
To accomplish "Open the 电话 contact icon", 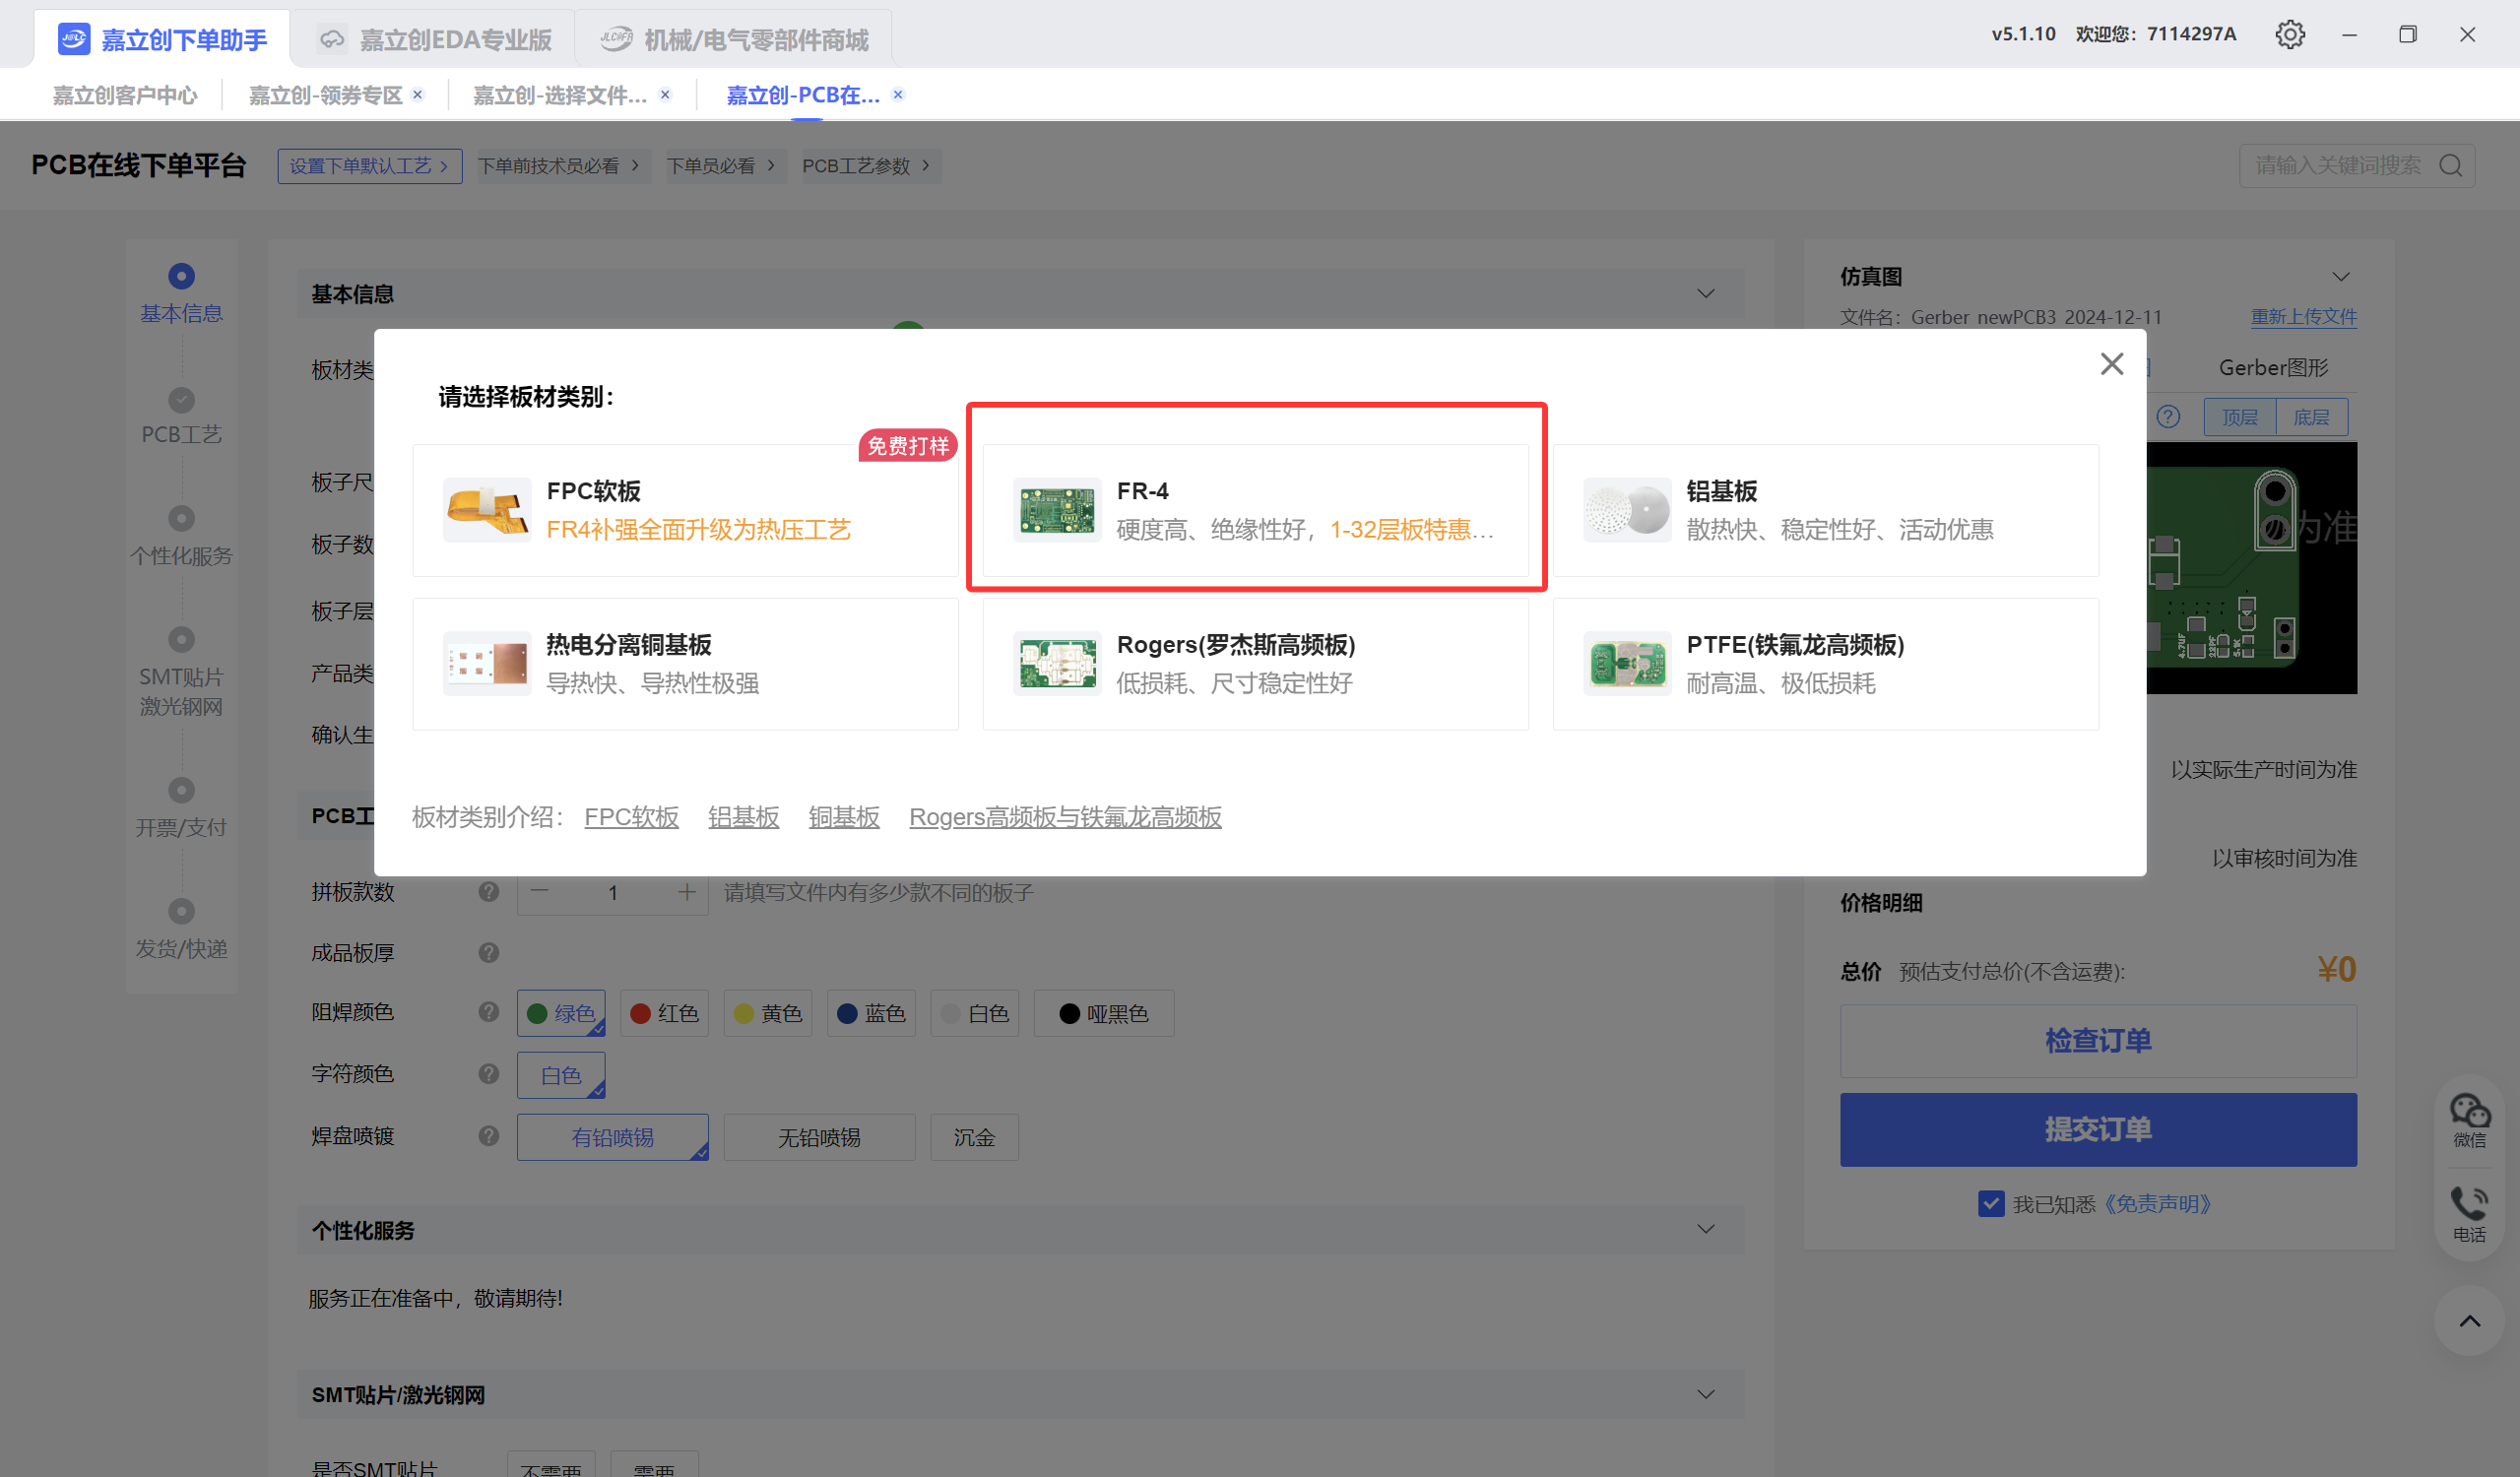I will pos(2469,1213).
